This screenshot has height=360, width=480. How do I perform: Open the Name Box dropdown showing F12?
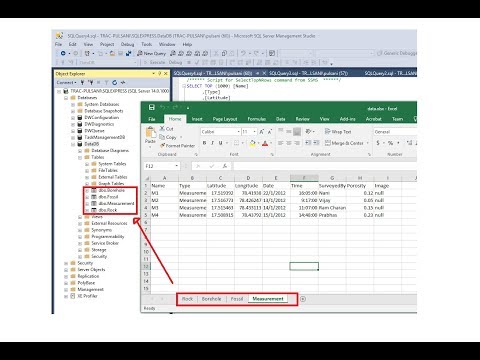coord(176,166)
